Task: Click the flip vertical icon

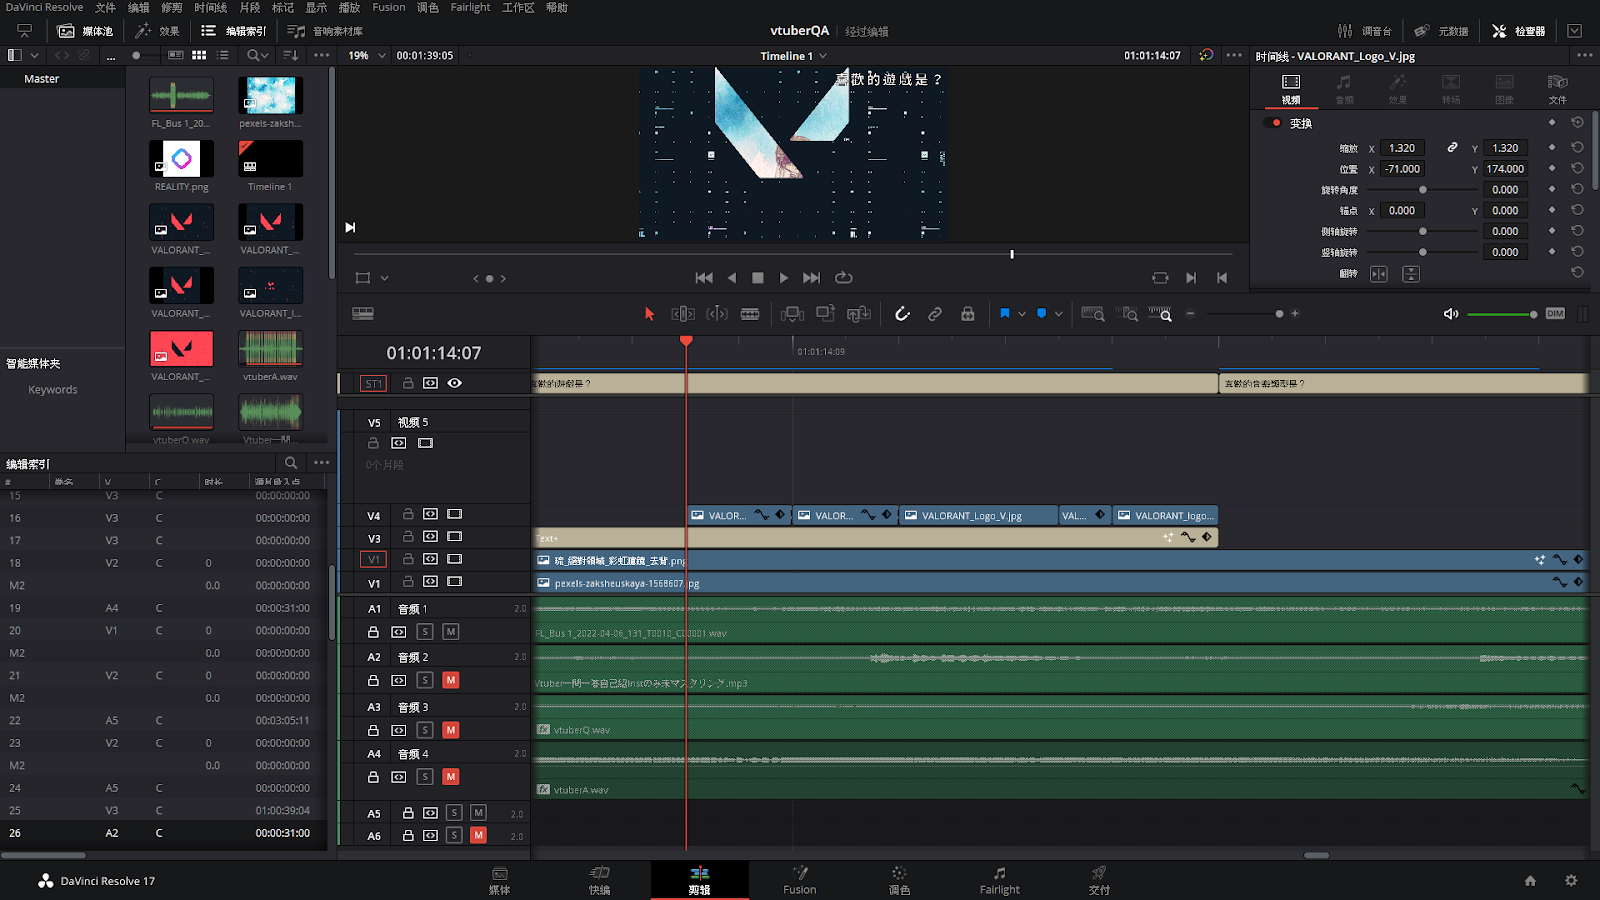Action: (x=1411, y=274)
